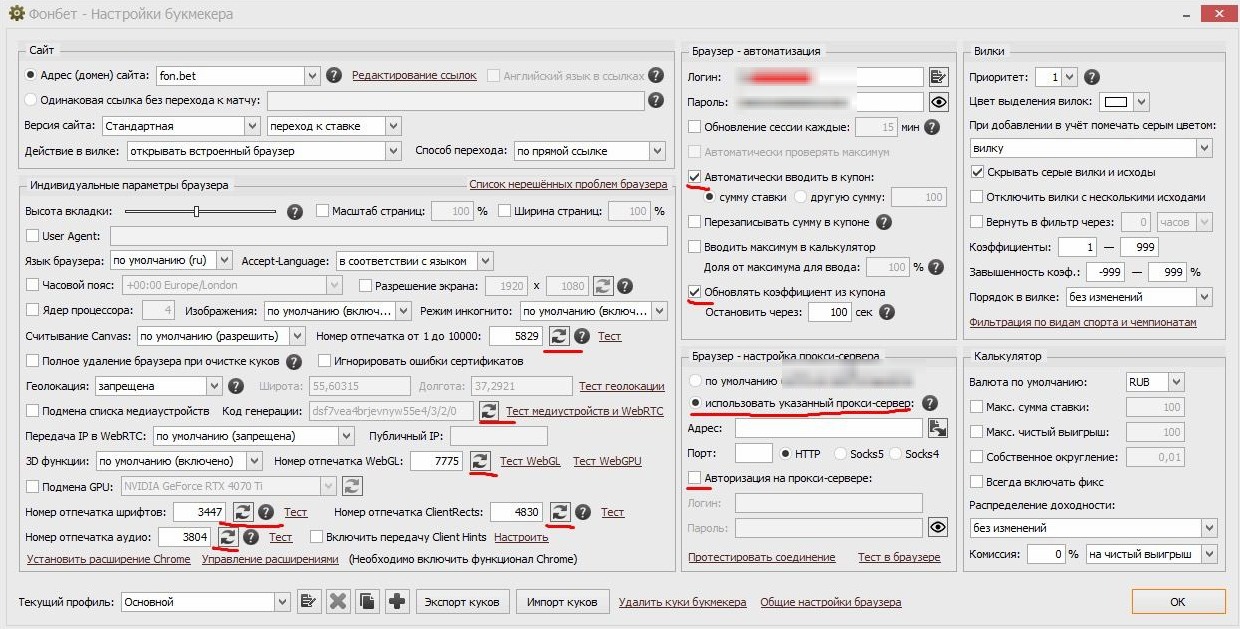Click refresh icon beside GPU substitution dropdown

pos(352,487)
